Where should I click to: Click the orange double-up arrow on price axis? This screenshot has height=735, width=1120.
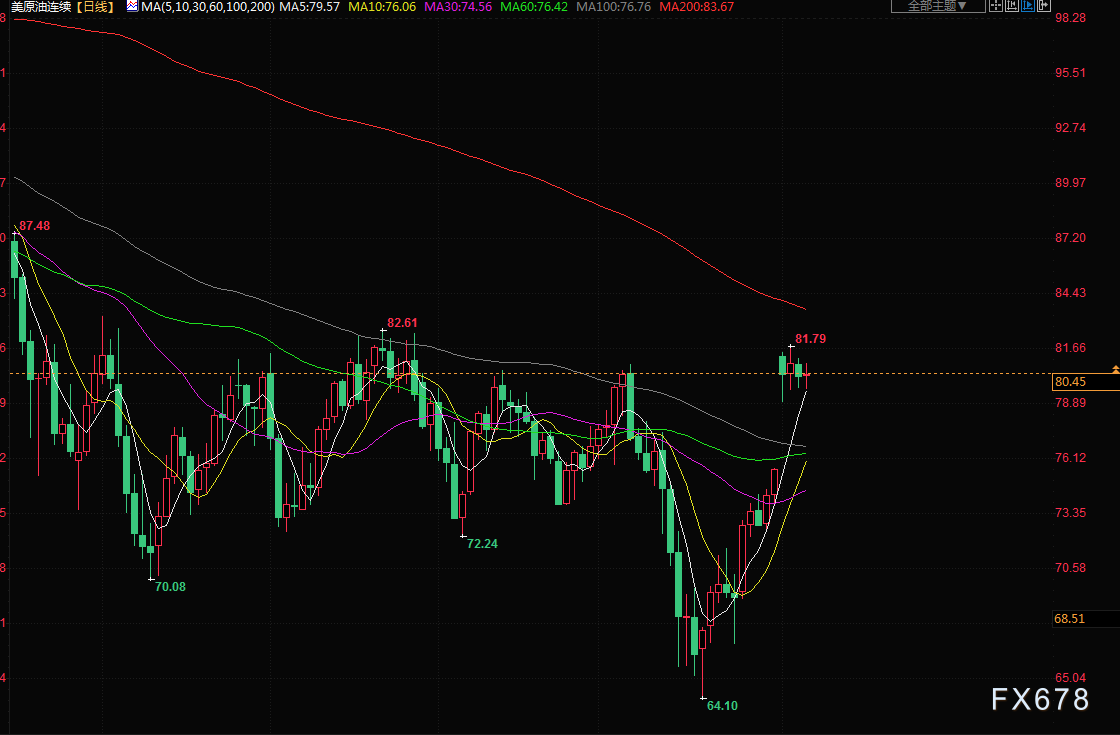(1115, 370)
